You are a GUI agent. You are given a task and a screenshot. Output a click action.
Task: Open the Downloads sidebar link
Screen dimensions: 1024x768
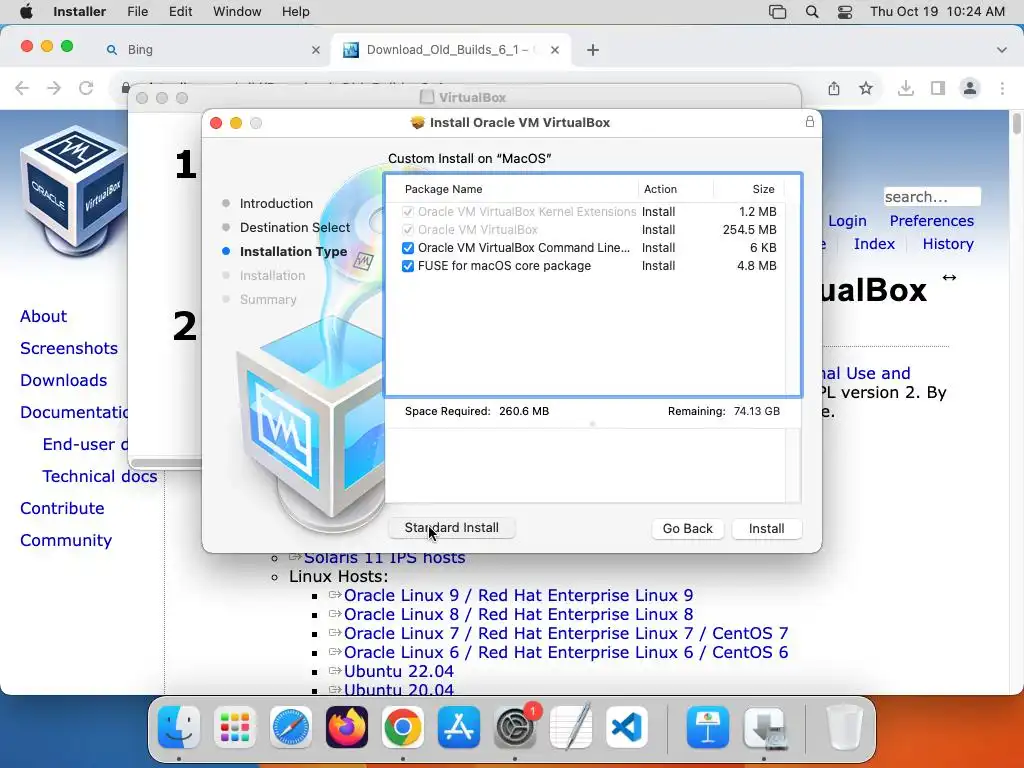[63, 380]
